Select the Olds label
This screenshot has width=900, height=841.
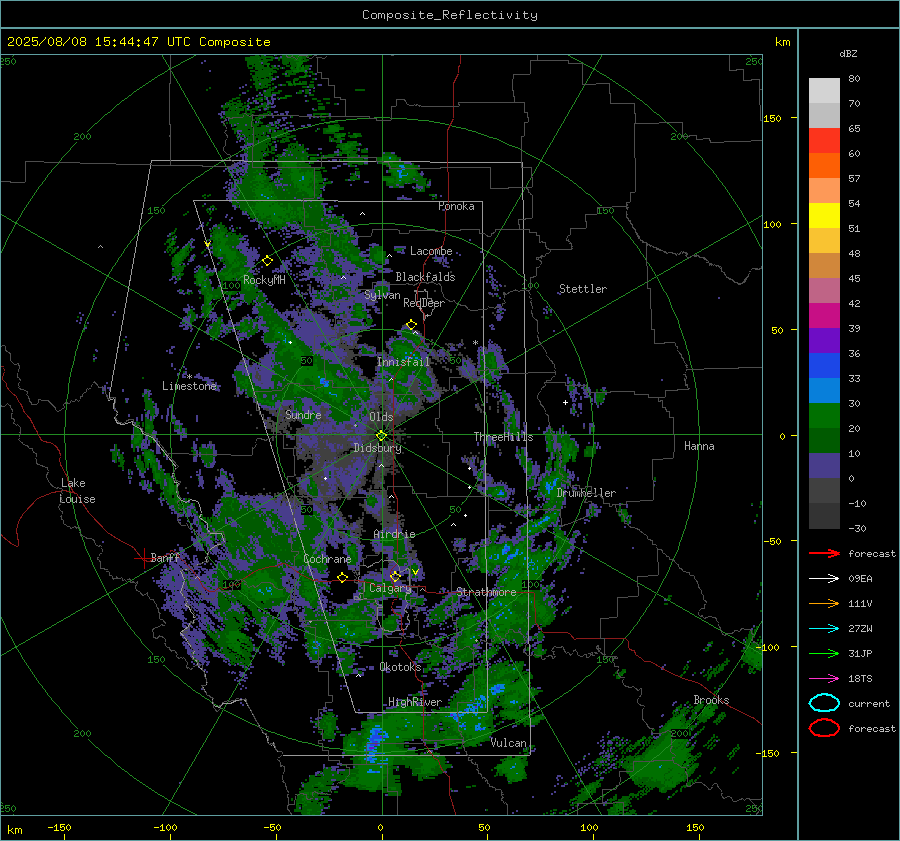pos(381,417)
